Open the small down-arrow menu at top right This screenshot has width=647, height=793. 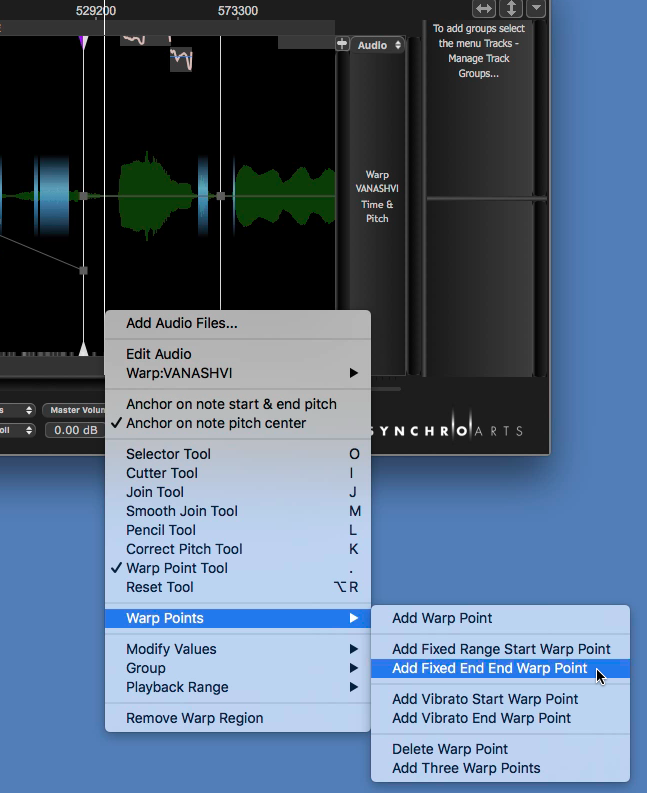point(536,9)
